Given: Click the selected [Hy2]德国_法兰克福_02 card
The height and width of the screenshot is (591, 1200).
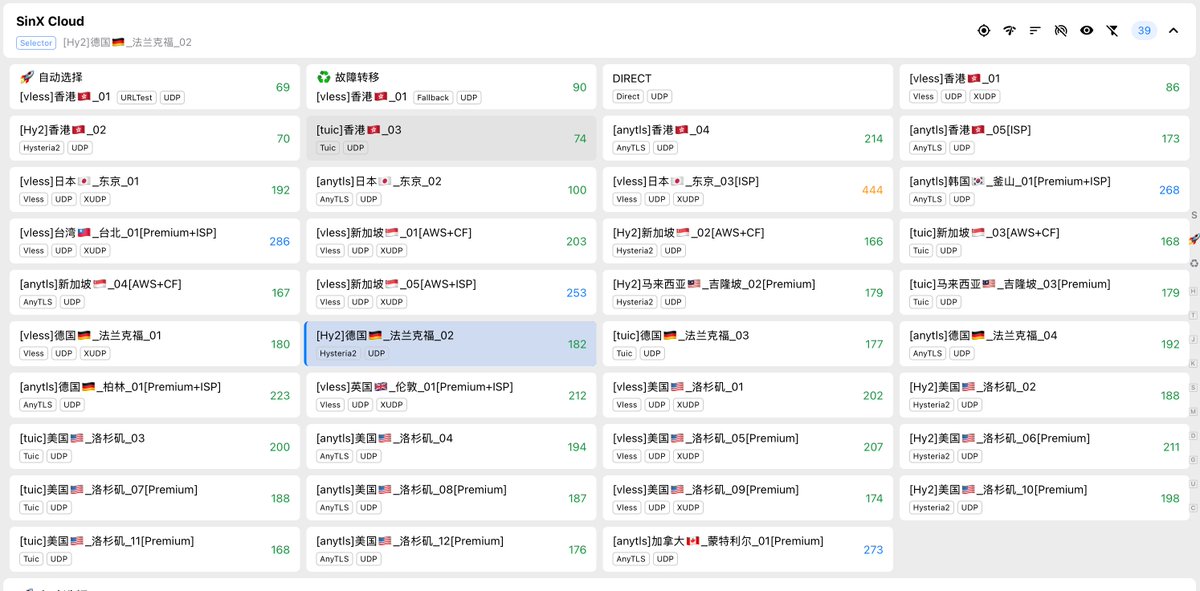Looking at the screenshot, I should [451, 344].
